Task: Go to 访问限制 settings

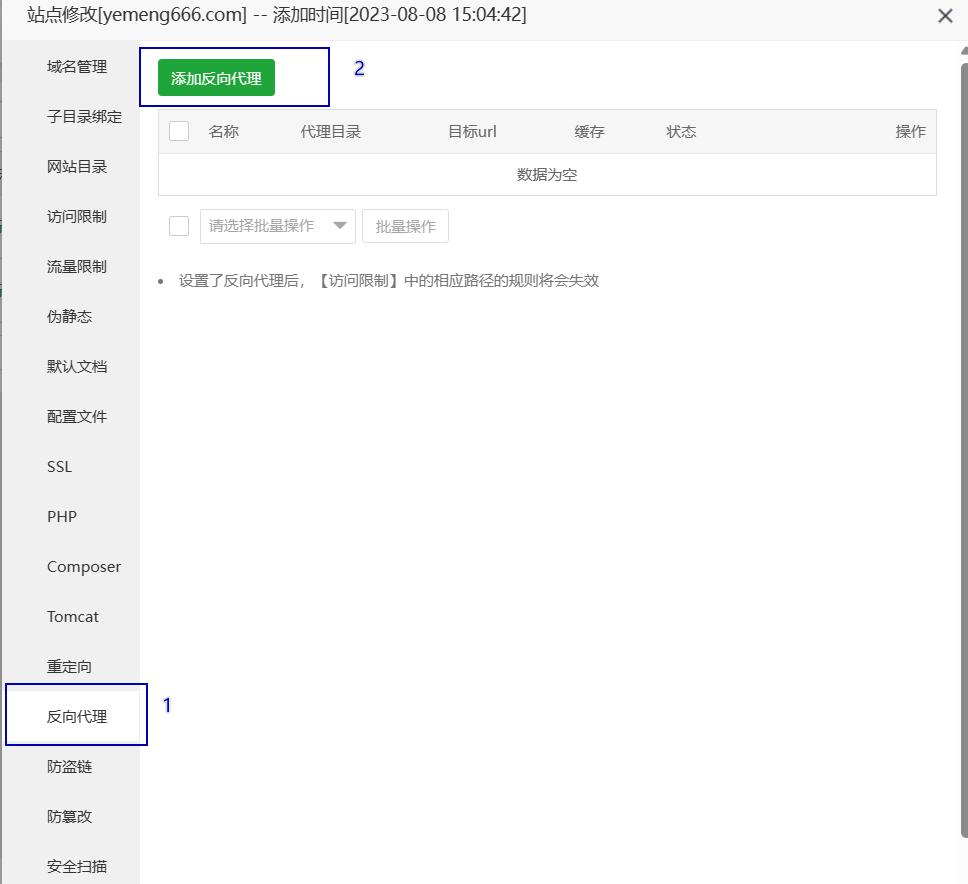Action: (77, 217)
